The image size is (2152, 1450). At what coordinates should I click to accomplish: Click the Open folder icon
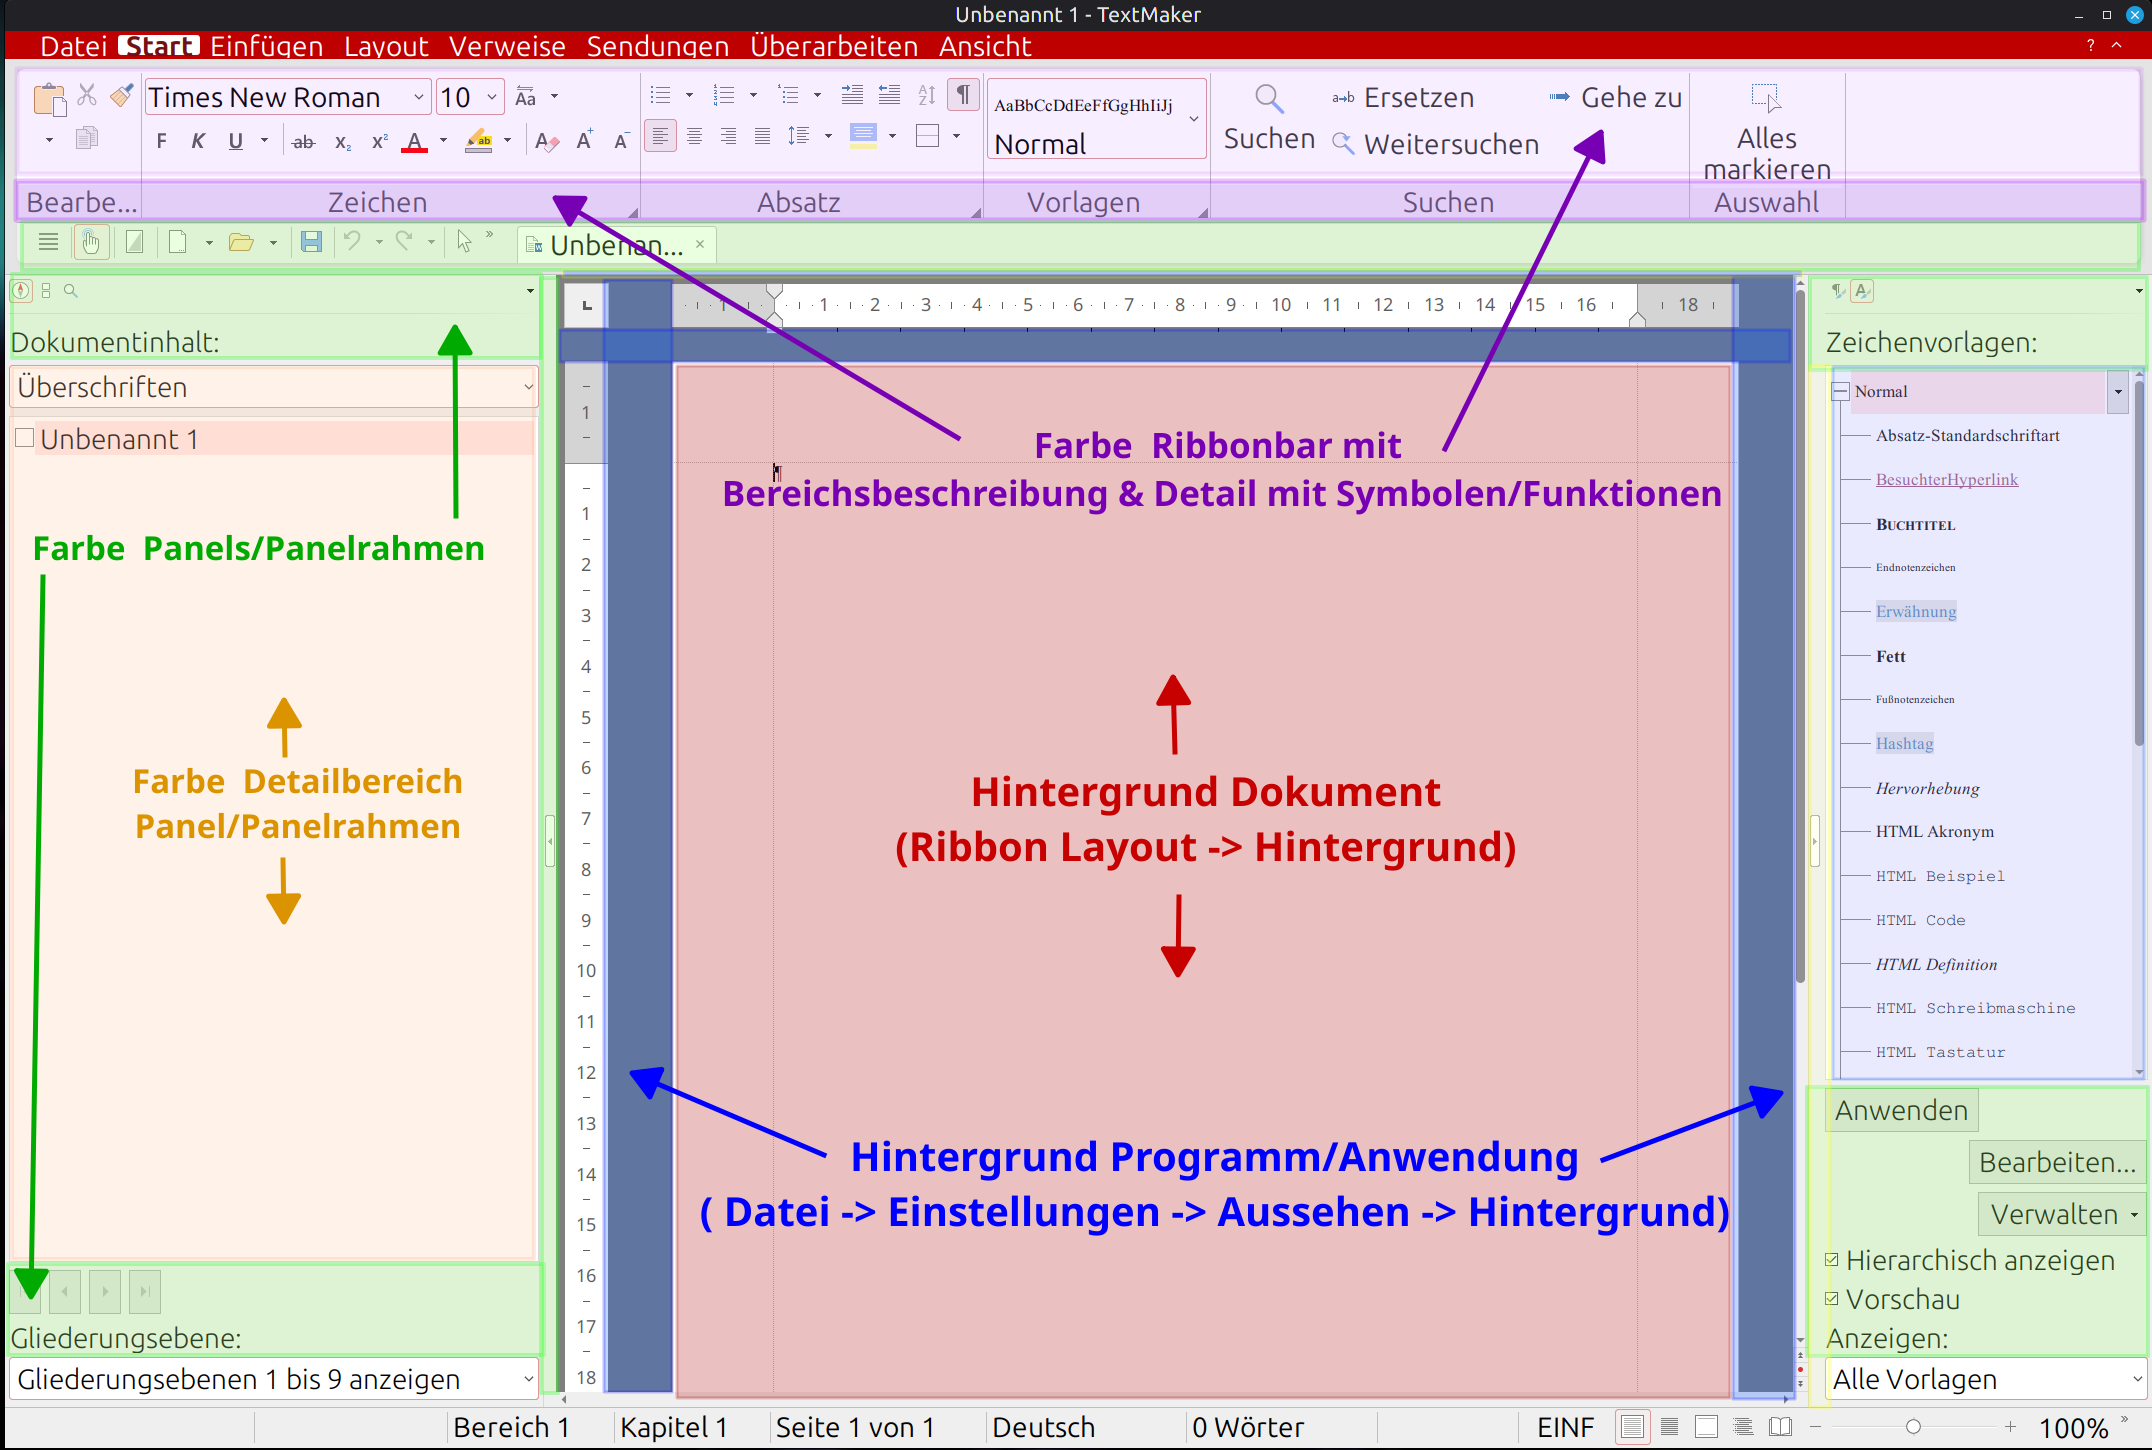(x=241, y=242)
